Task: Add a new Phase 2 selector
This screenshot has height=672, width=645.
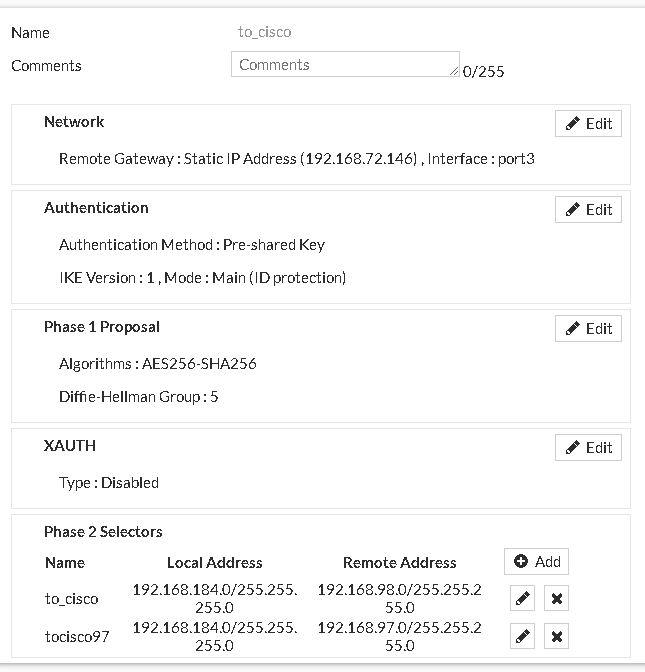Action: (x=536, y=562)
